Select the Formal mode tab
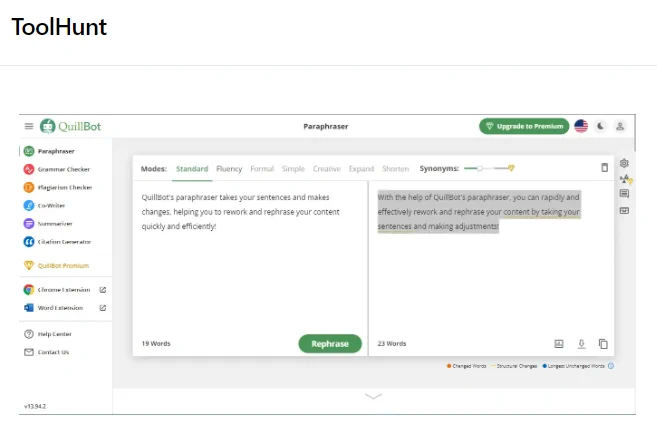The image size is (657, 428). tap(262, 169)
